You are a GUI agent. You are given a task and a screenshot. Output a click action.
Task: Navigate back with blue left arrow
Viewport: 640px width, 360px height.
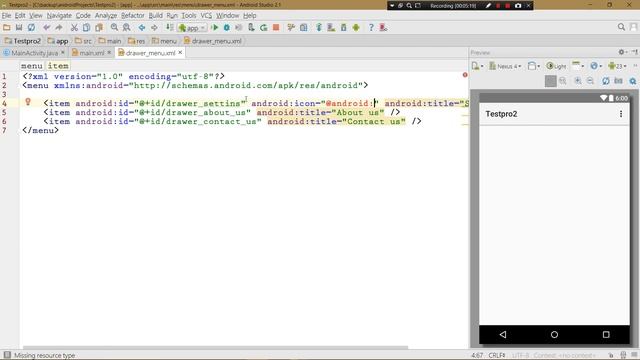(142, 27)
